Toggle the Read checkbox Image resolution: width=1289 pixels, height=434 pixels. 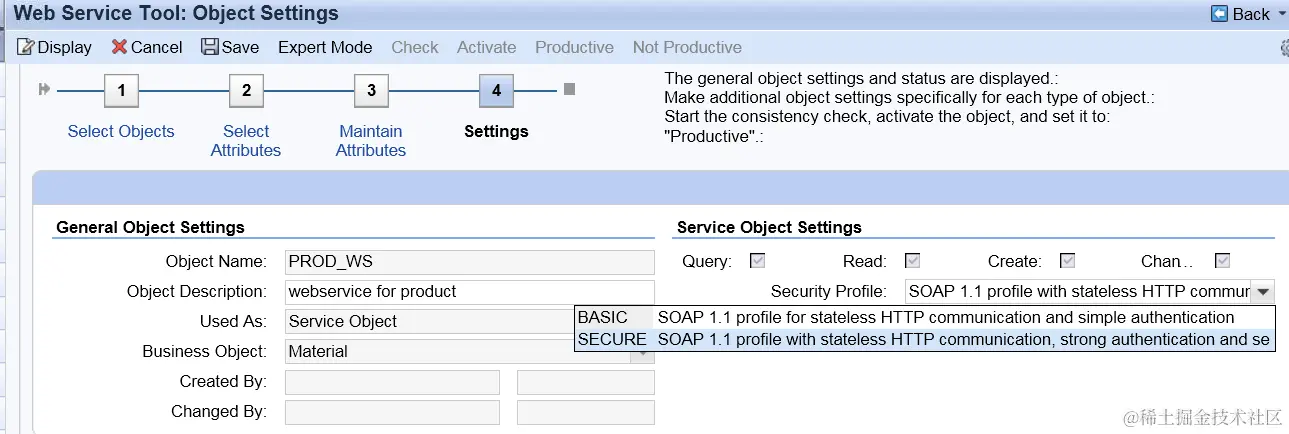click(912, 261)
